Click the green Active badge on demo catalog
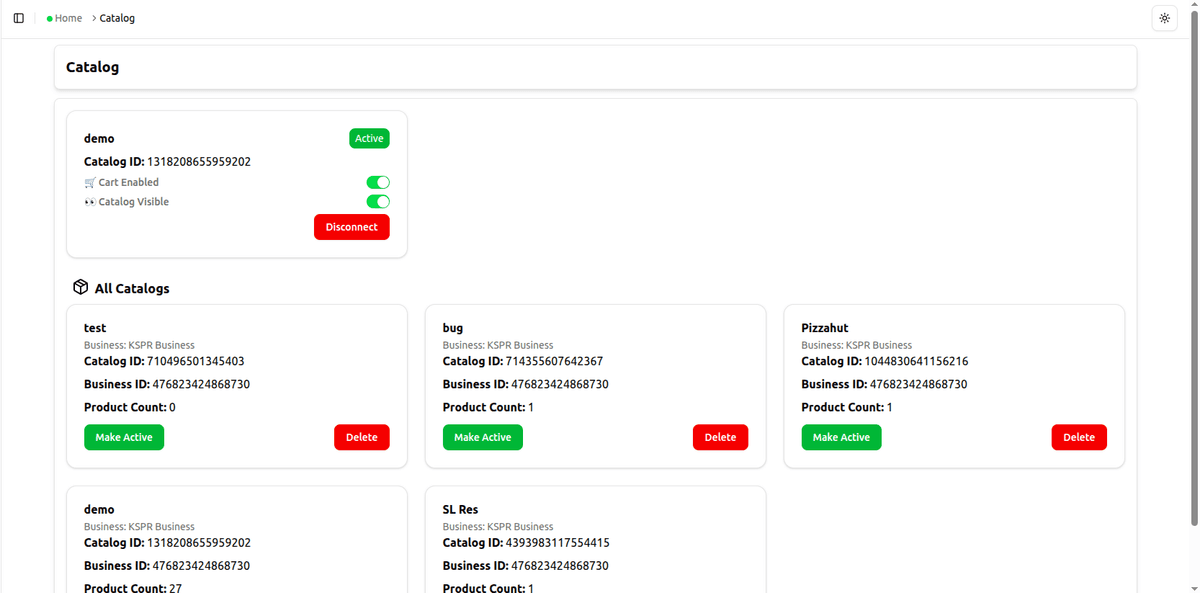This screenshot has height=593, width=1200. 369,138
